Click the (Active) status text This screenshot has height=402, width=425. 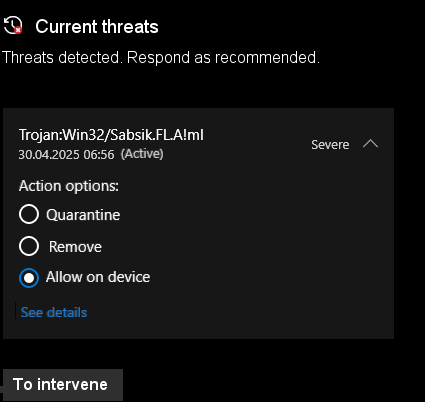tap(142, 154)
